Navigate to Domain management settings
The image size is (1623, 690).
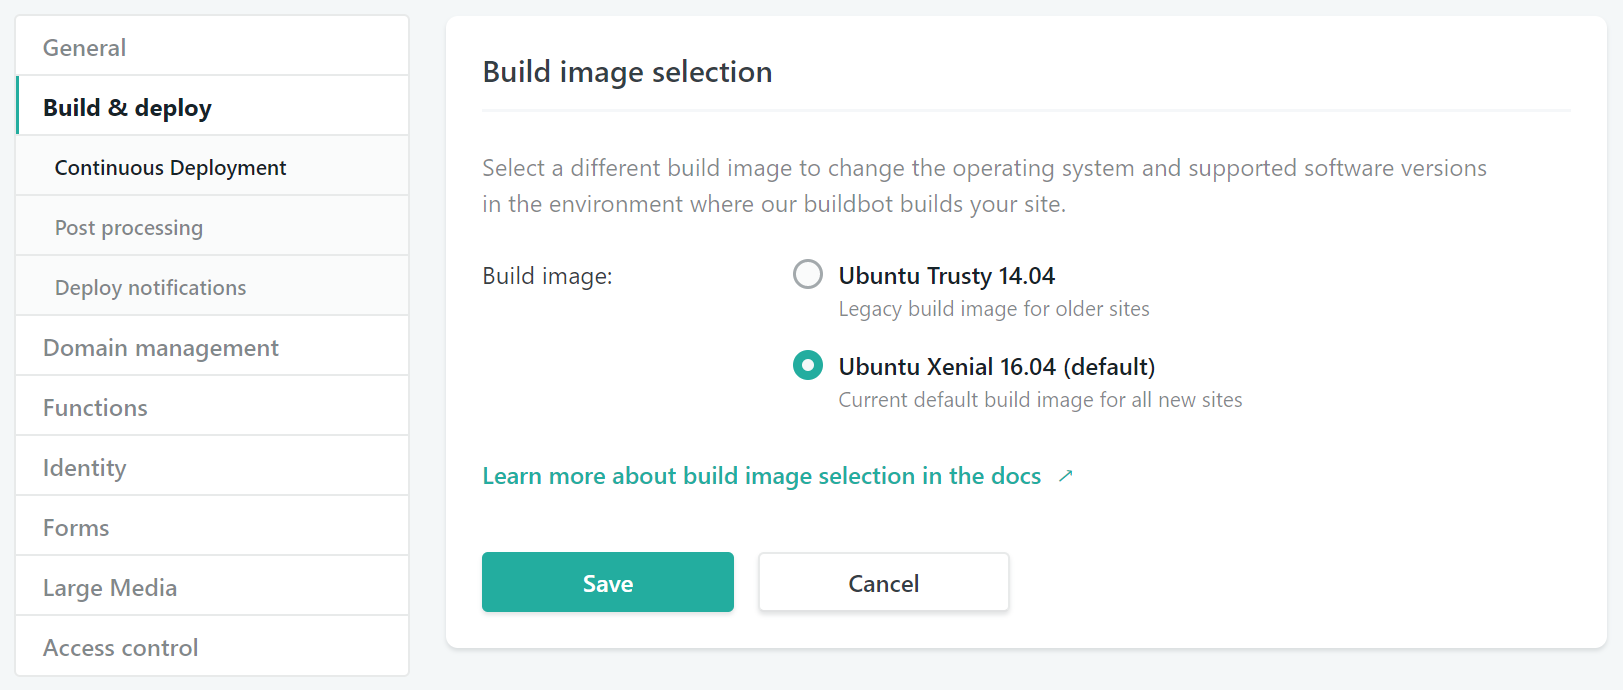click(x=160, y=348)
